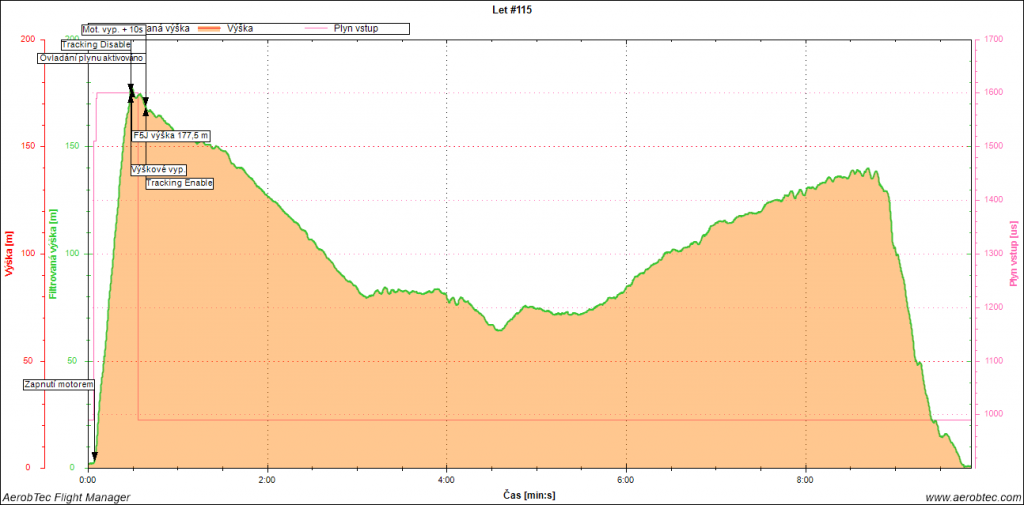Click the 4:00 tick label on time axis
Viewport: 1024px width, 505px height.
click(x=447, y=479)
